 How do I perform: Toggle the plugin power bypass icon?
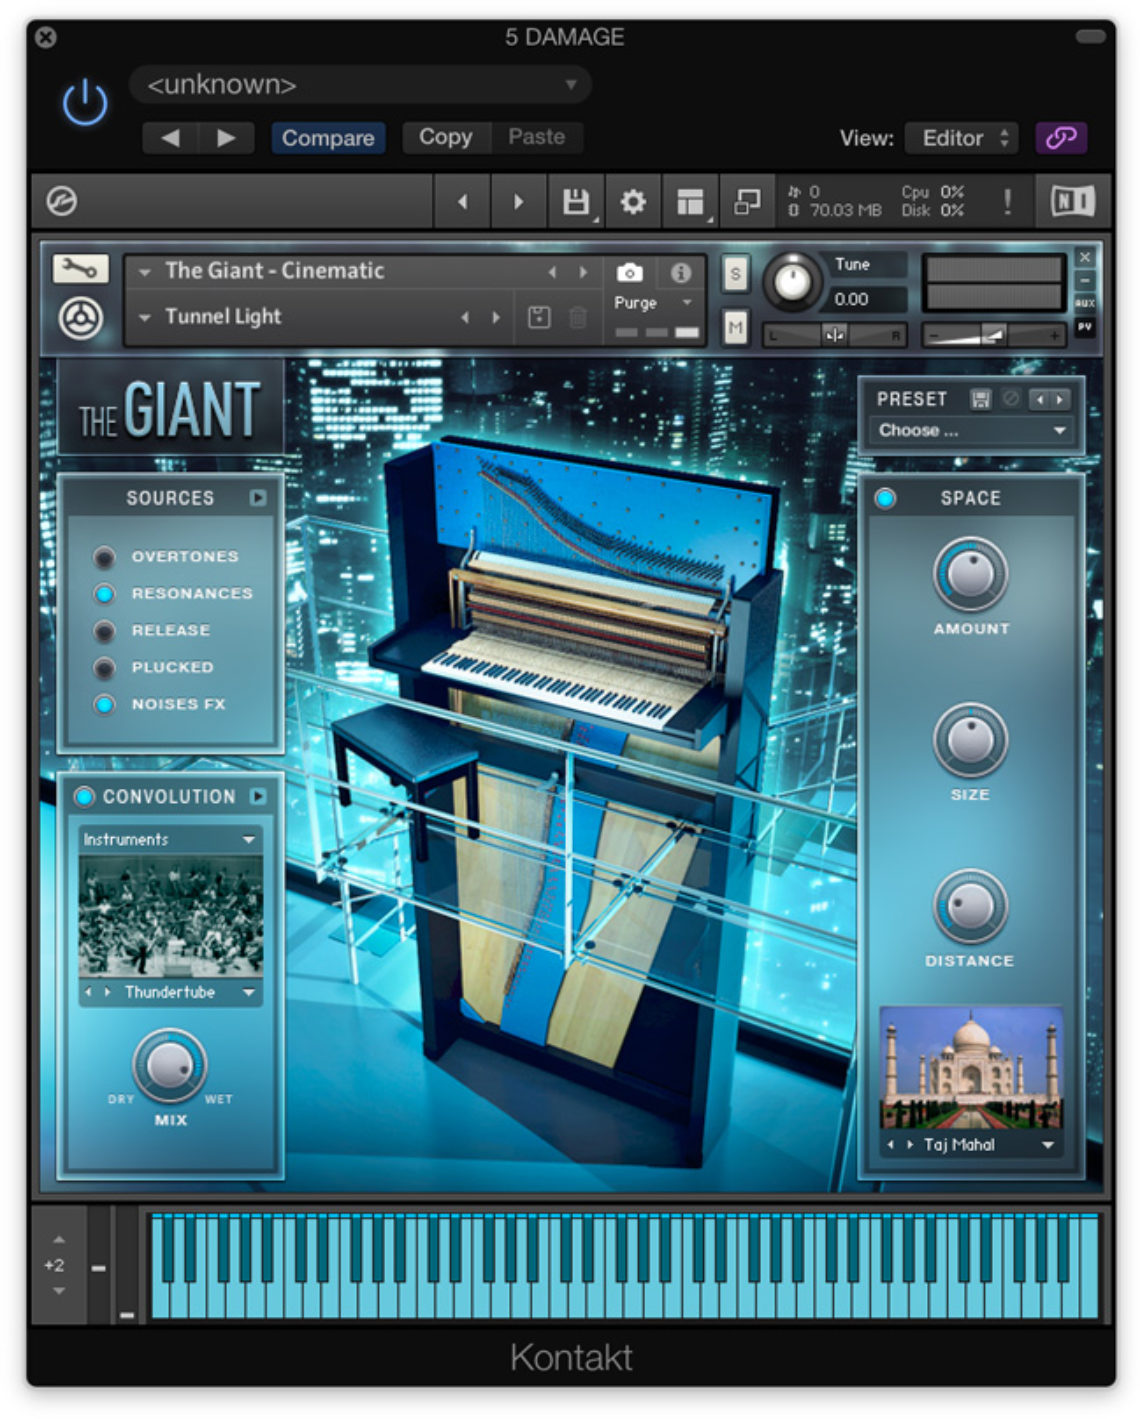[85, 102]
